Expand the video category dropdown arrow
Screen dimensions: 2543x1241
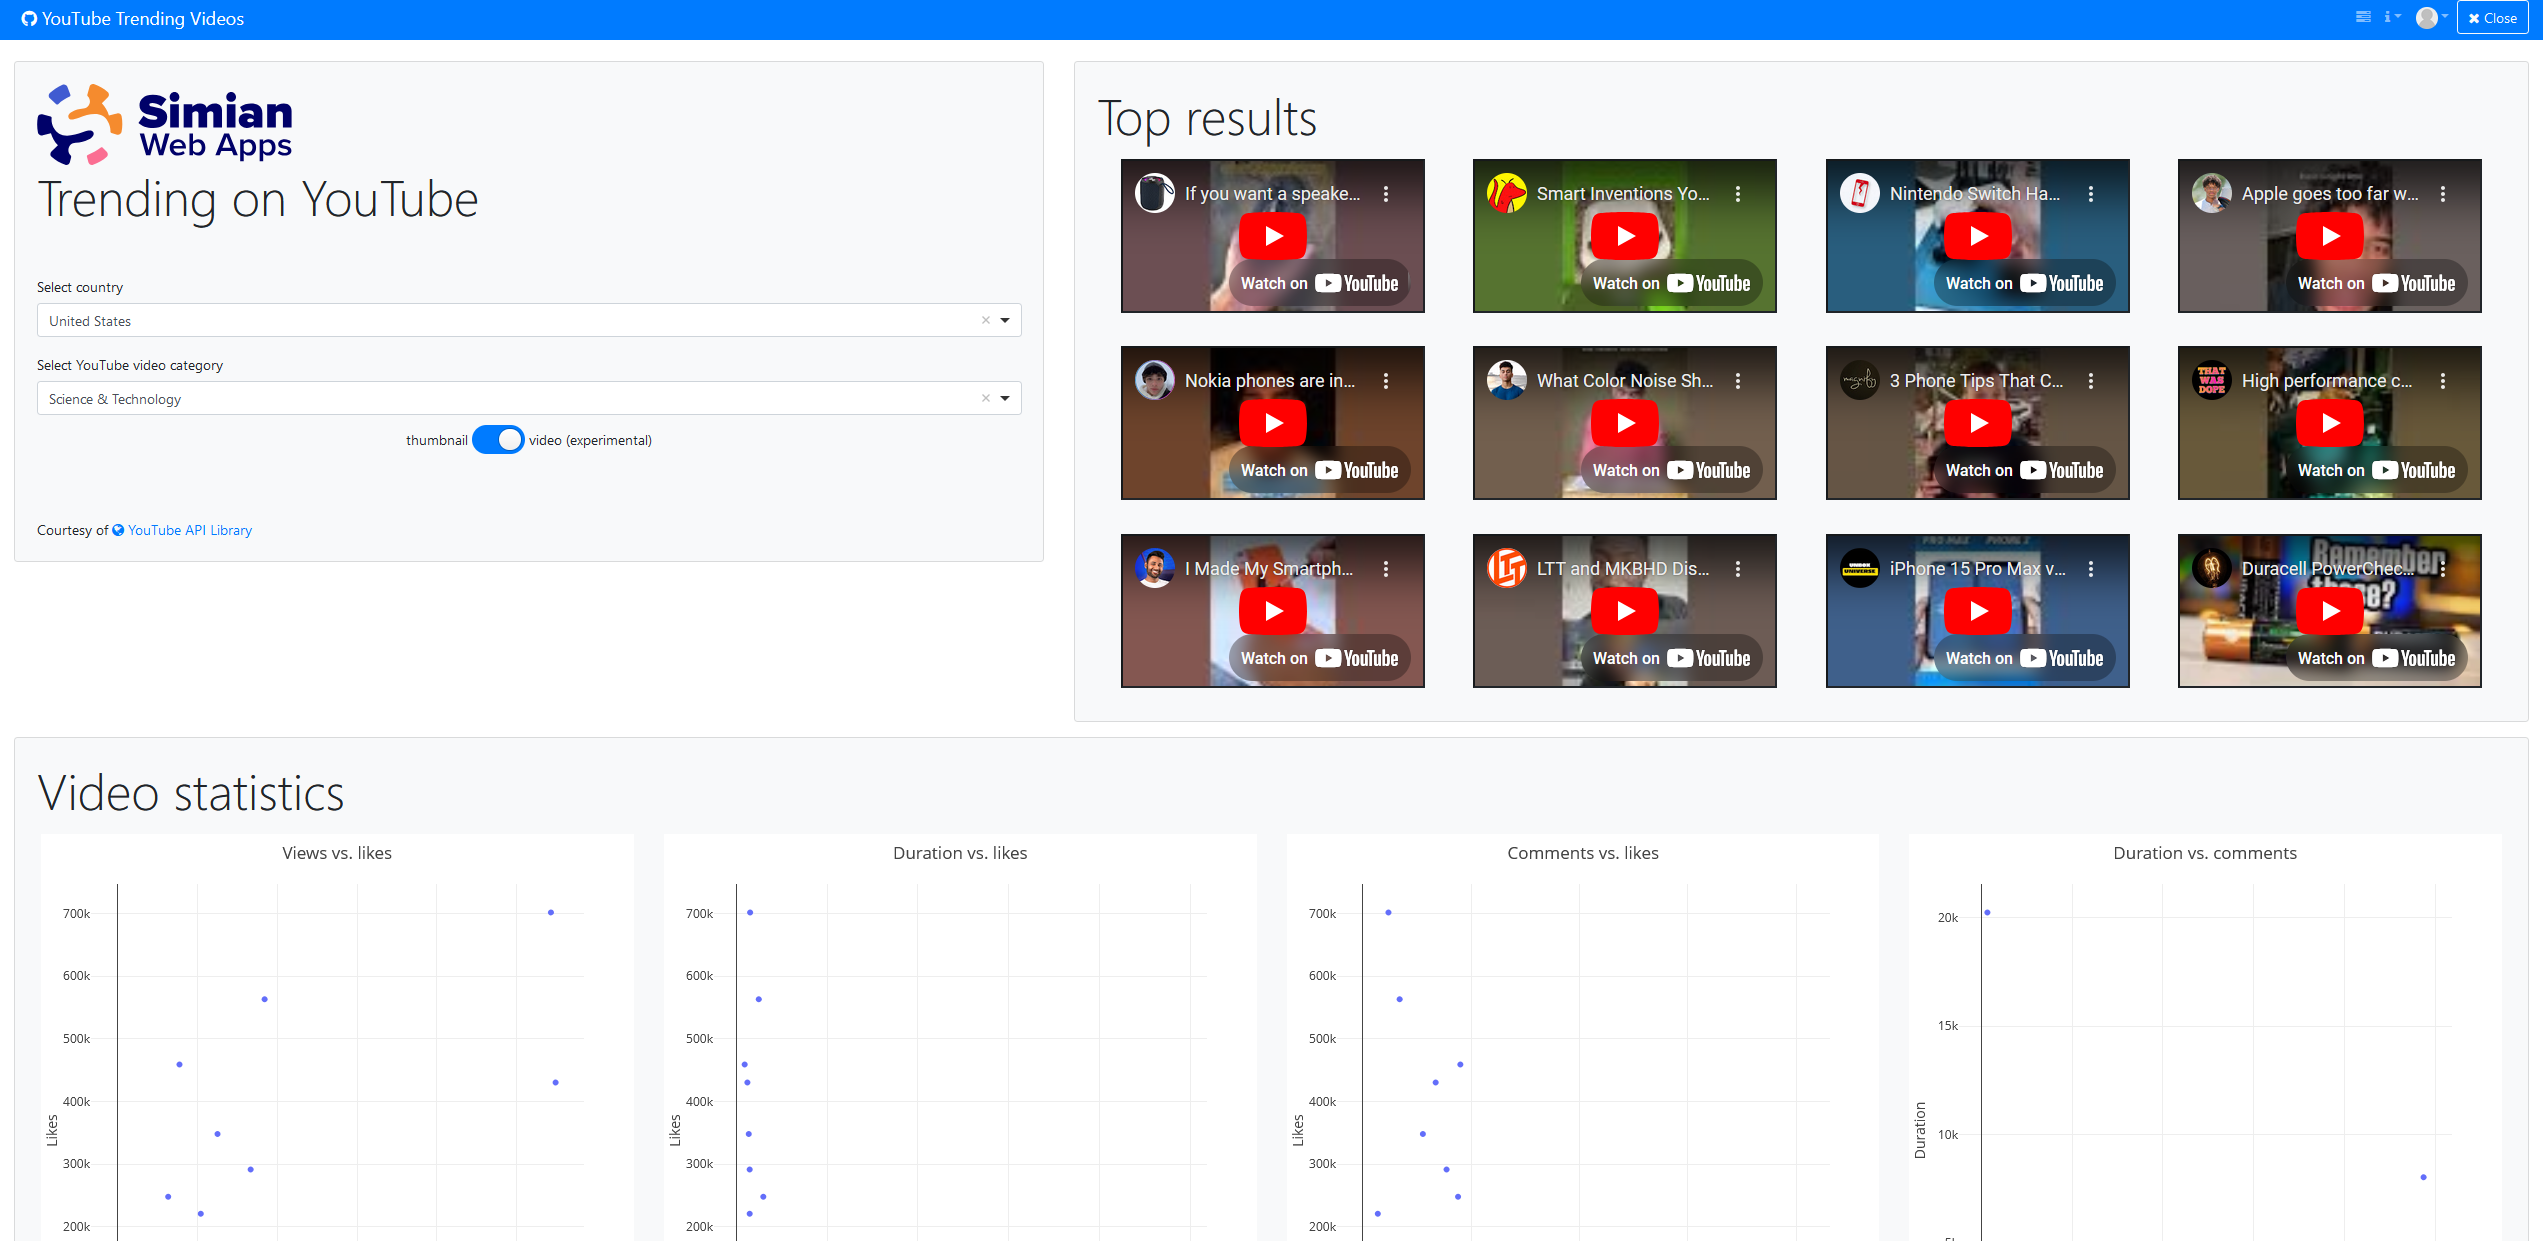coord(1005,398)
